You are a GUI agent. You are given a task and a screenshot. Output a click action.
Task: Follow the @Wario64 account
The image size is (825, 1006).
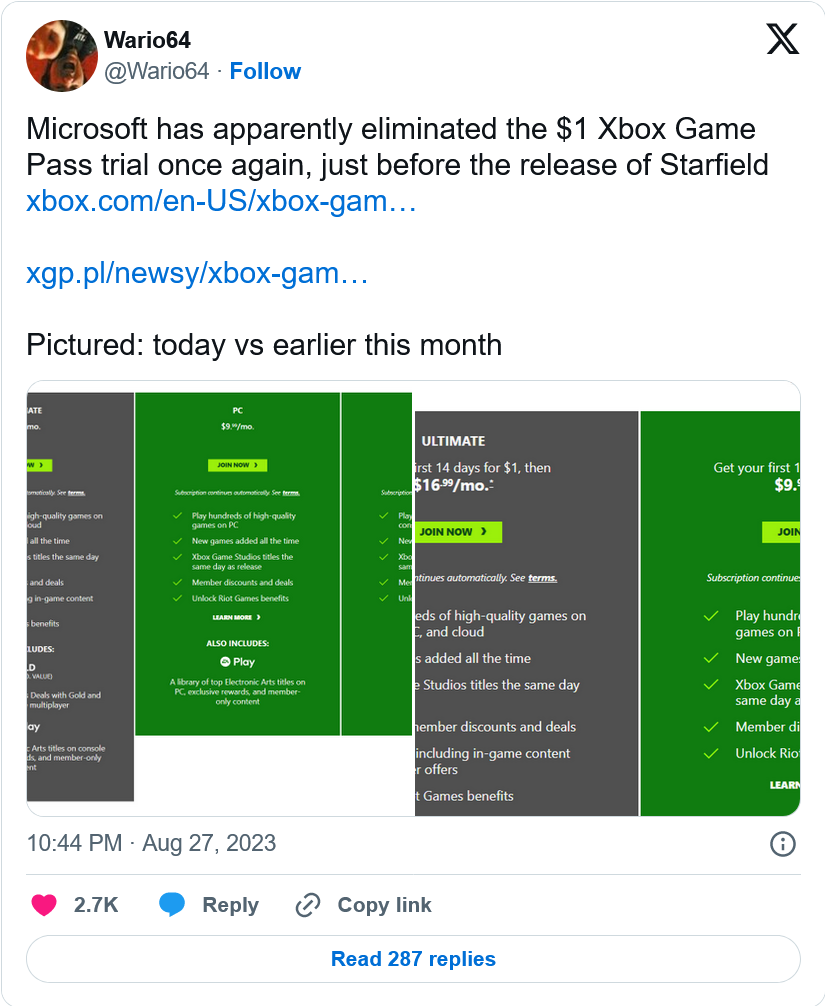tap(265, 71)
